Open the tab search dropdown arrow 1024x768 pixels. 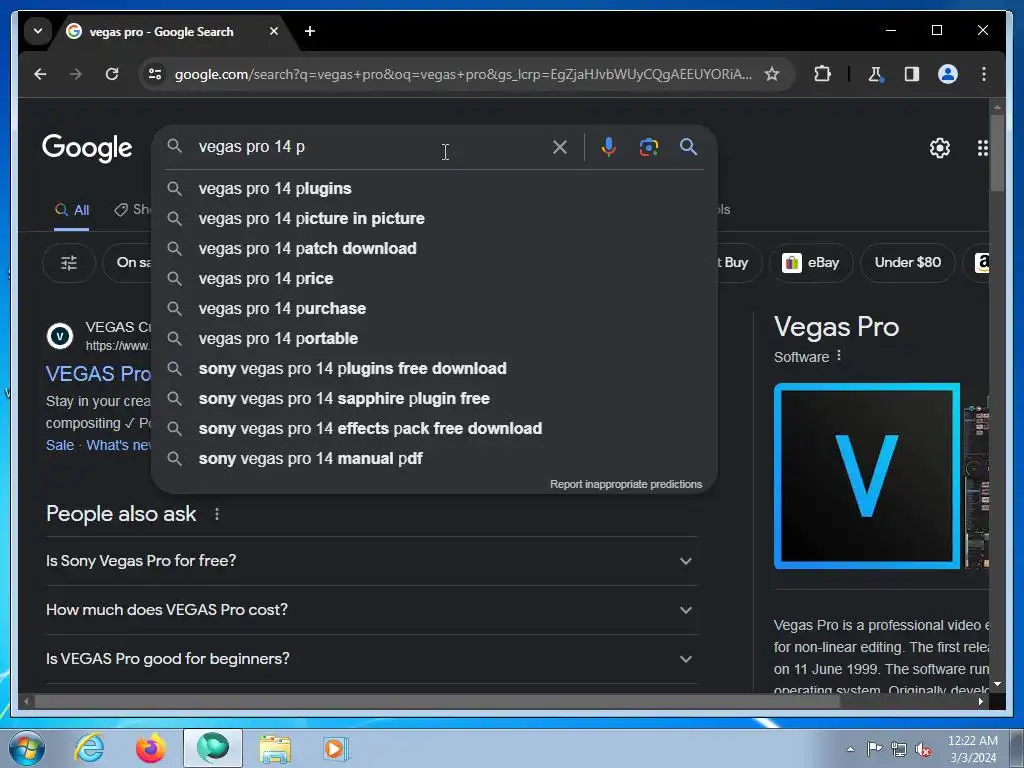38,31
